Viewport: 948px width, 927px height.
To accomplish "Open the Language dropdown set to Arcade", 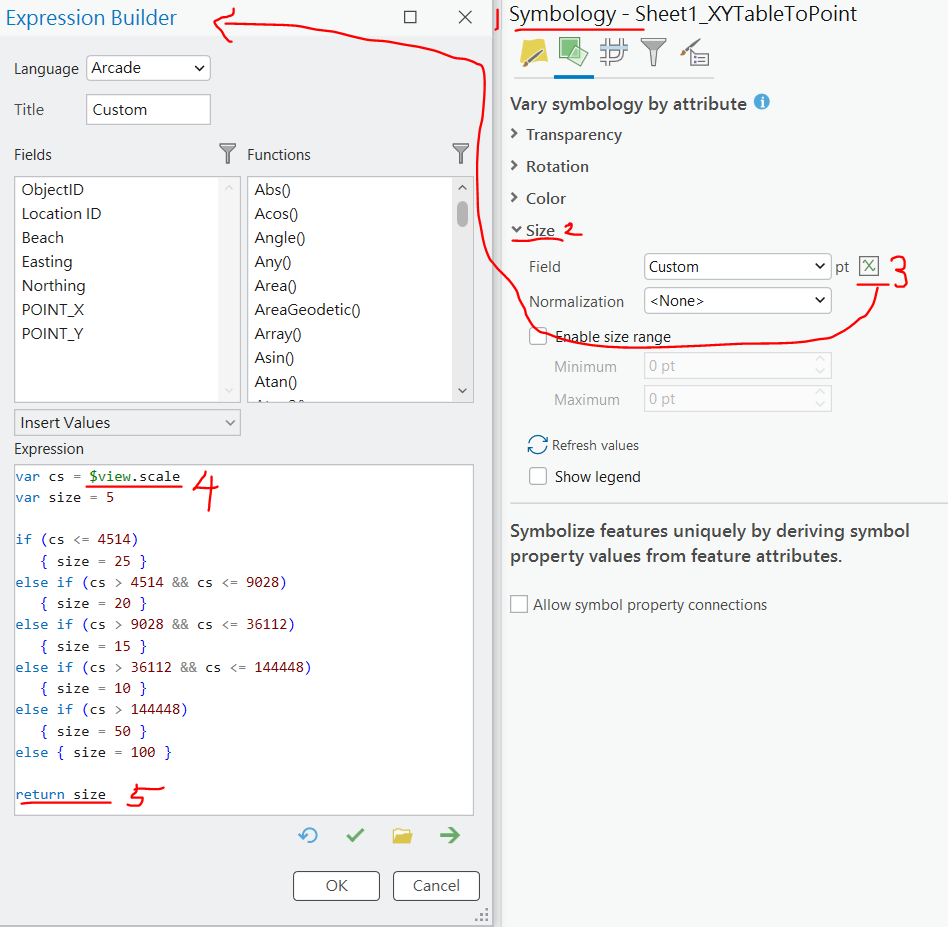I will point(148,68).
